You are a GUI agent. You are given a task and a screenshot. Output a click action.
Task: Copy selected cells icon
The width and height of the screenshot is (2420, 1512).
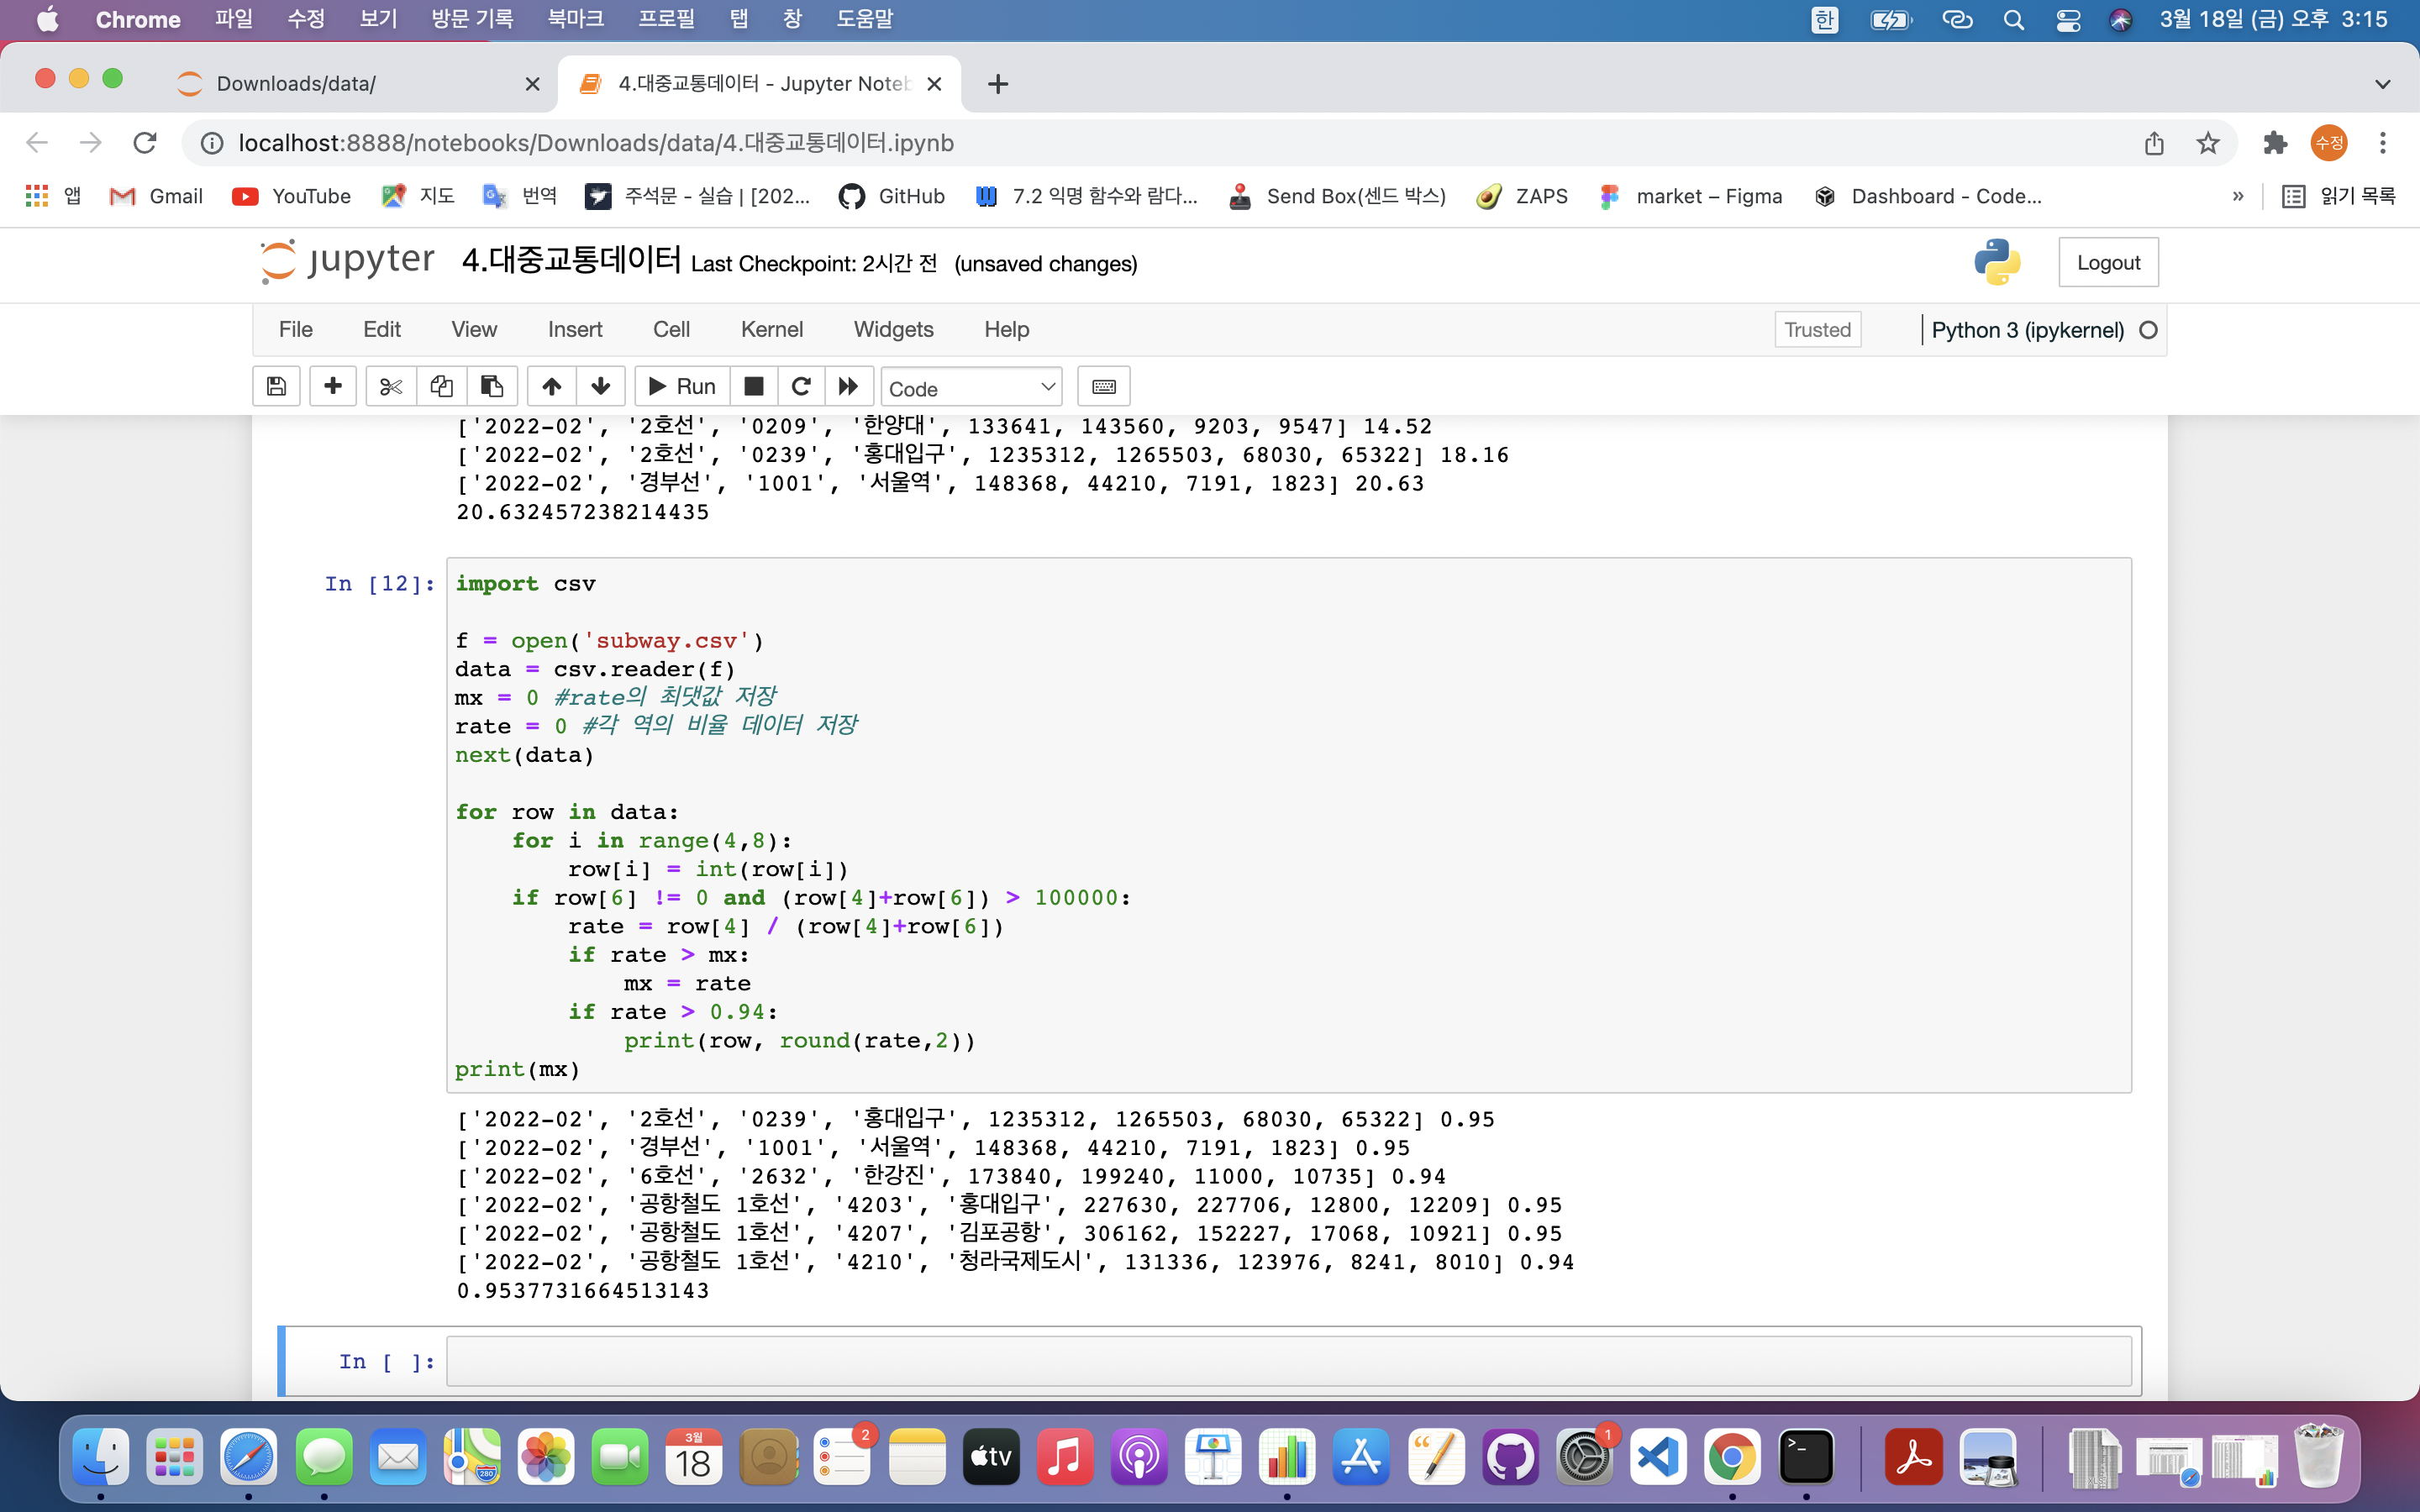(x=441, y=387)
